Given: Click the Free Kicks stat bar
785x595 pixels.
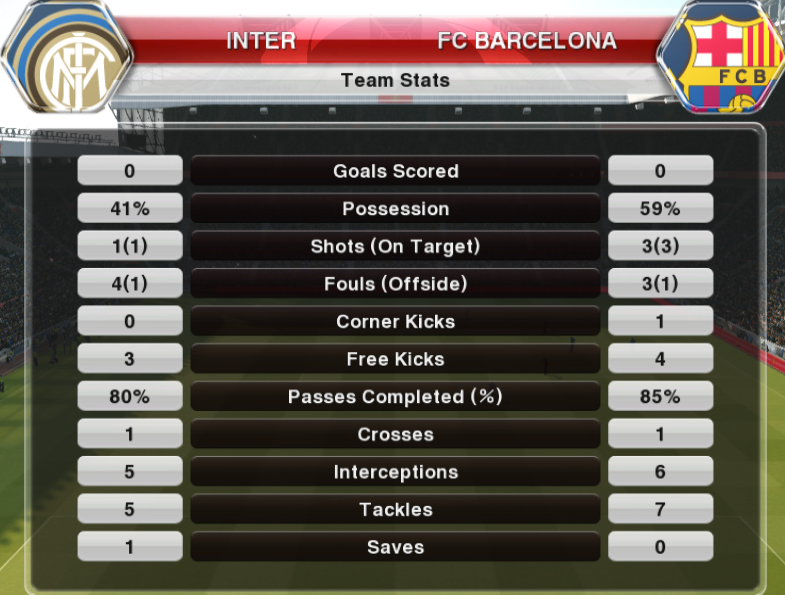Looking at the screenshot, I should click(395, 358).
